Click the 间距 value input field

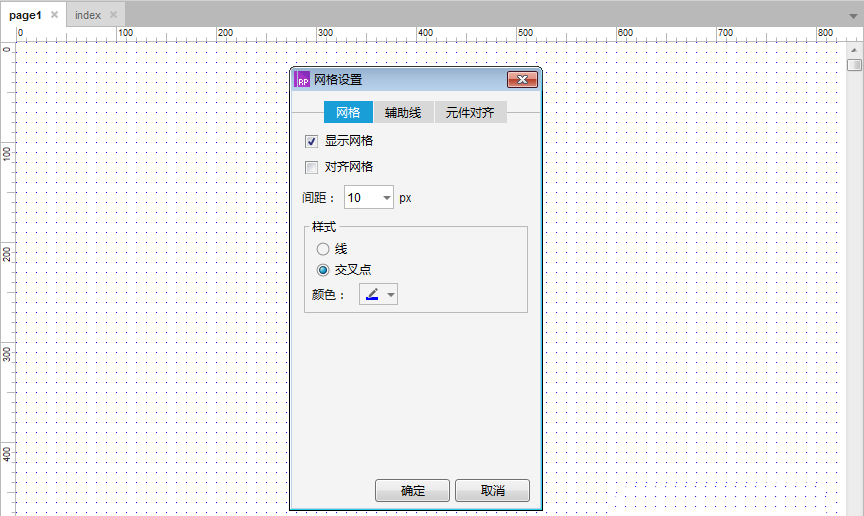(361, 198)
